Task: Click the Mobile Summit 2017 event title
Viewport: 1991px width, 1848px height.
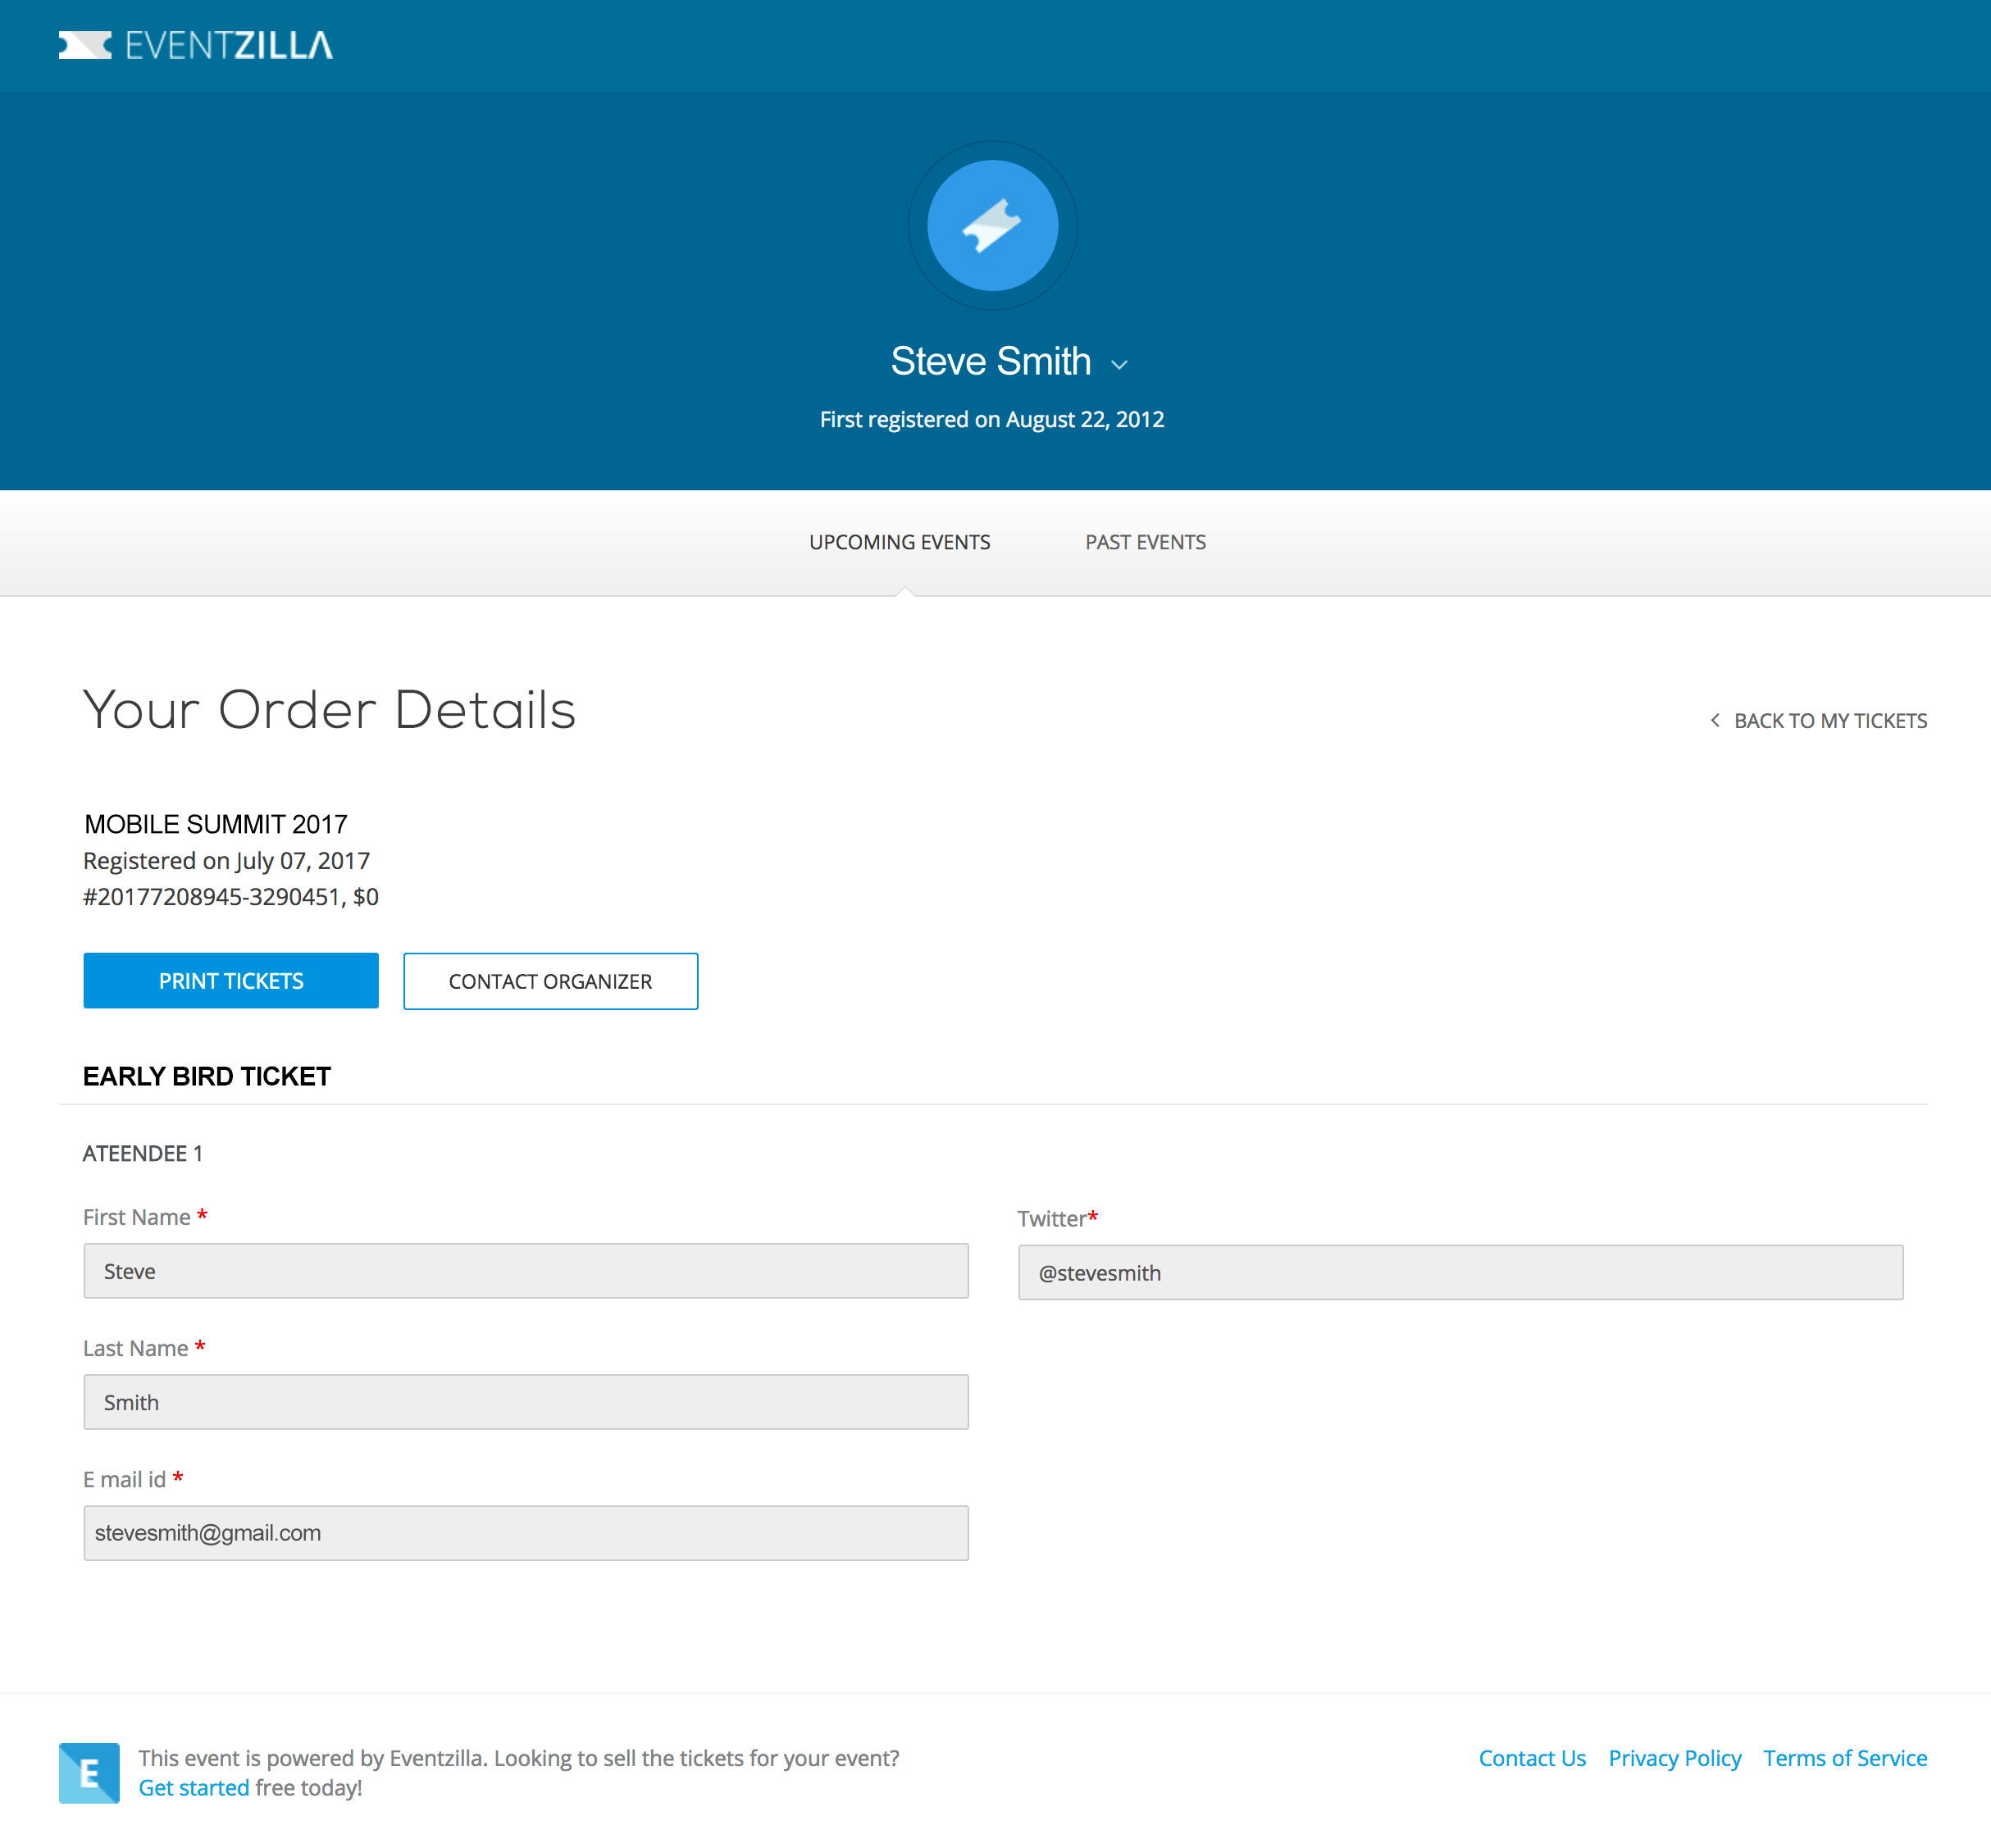Action: [216, 824]
